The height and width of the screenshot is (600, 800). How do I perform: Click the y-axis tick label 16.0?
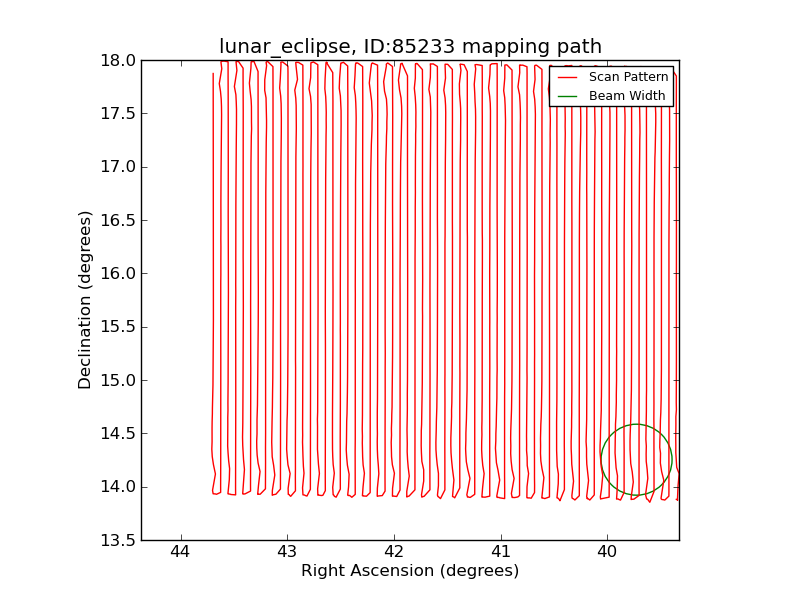(x=118, y=273)
